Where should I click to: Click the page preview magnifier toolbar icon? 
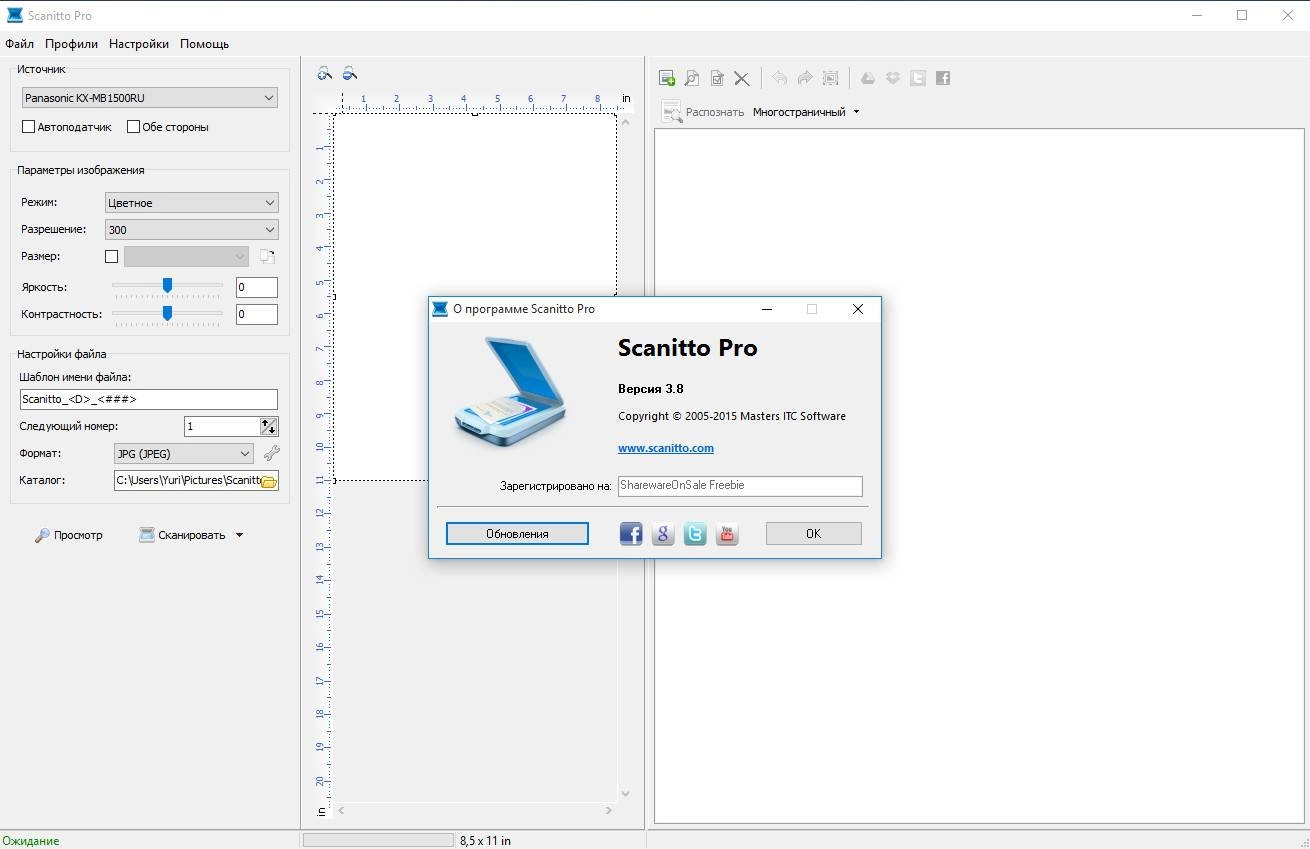(x=692, y=78)
